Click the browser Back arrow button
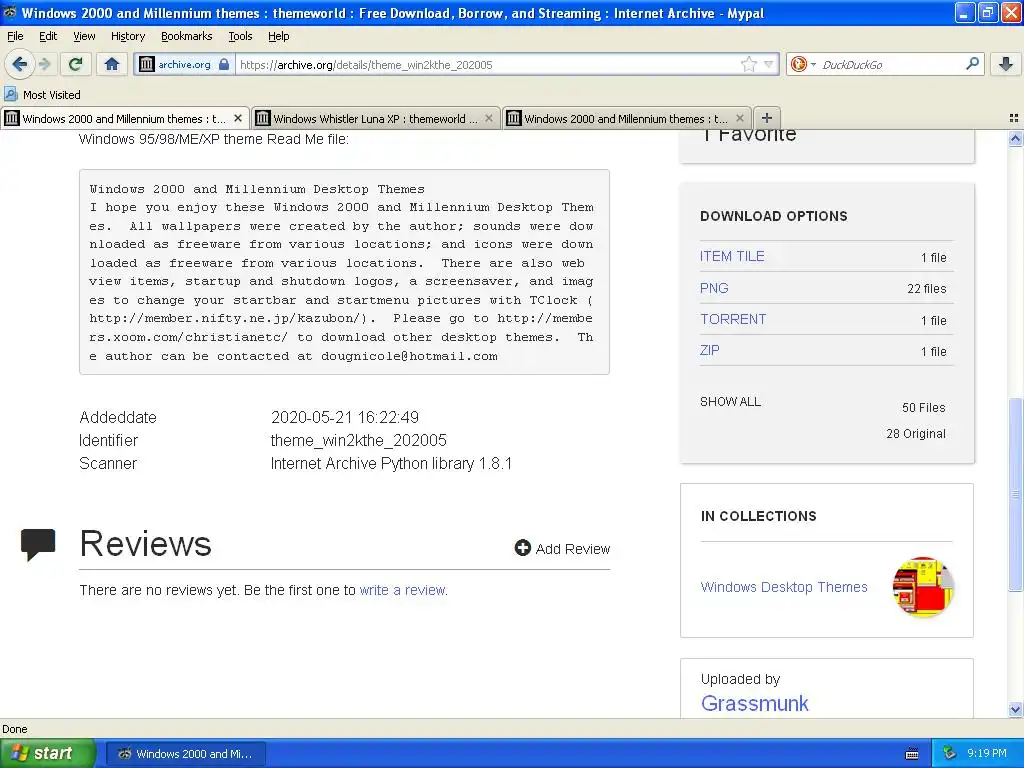This screenshot has width=1024, height=768. click(19, 64)
